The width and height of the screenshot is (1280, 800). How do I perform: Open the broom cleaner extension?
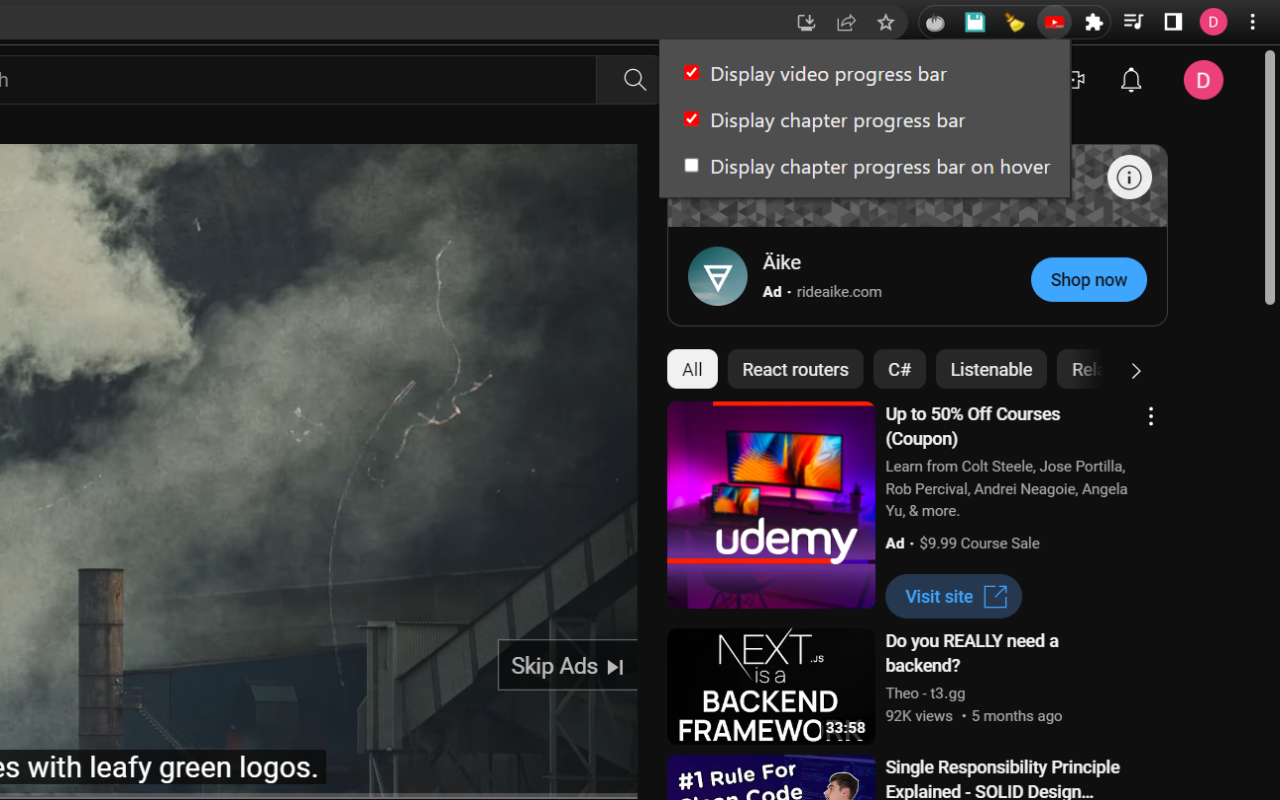[1015, 22]
